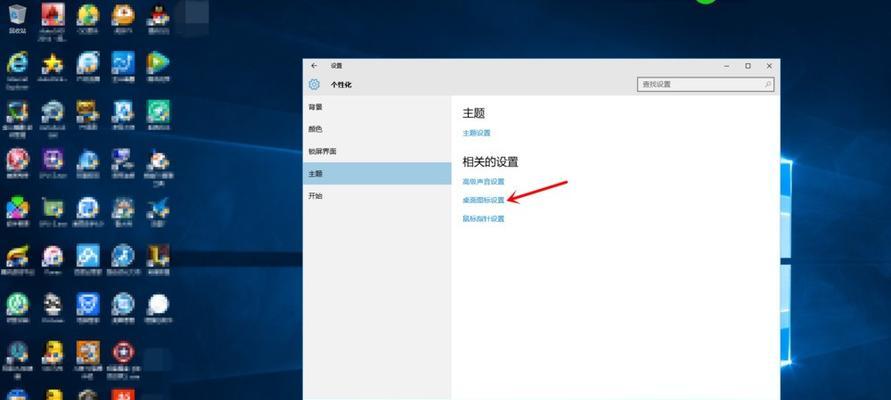Screen dimensions: 891x400
Task: Select the yellow star desktop shortcut
Action: pos(53,63)
